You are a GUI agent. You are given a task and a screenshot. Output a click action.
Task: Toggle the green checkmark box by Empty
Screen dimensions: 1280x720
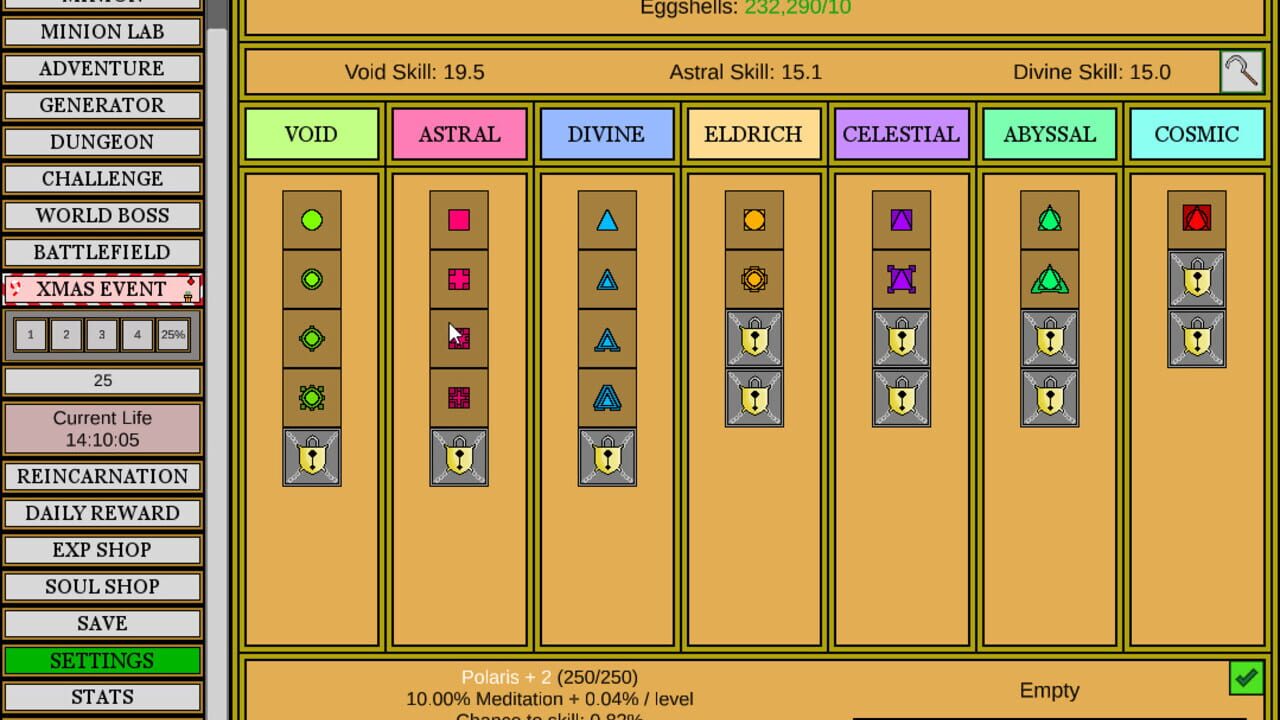[x=1246, y=678]
